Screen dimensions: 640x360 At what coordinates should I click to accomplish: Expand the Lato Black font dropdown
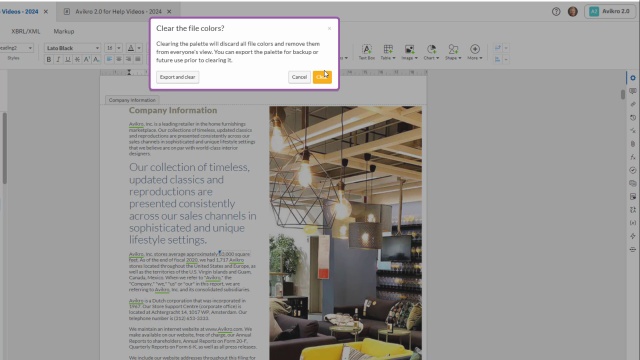pos(72,48)
